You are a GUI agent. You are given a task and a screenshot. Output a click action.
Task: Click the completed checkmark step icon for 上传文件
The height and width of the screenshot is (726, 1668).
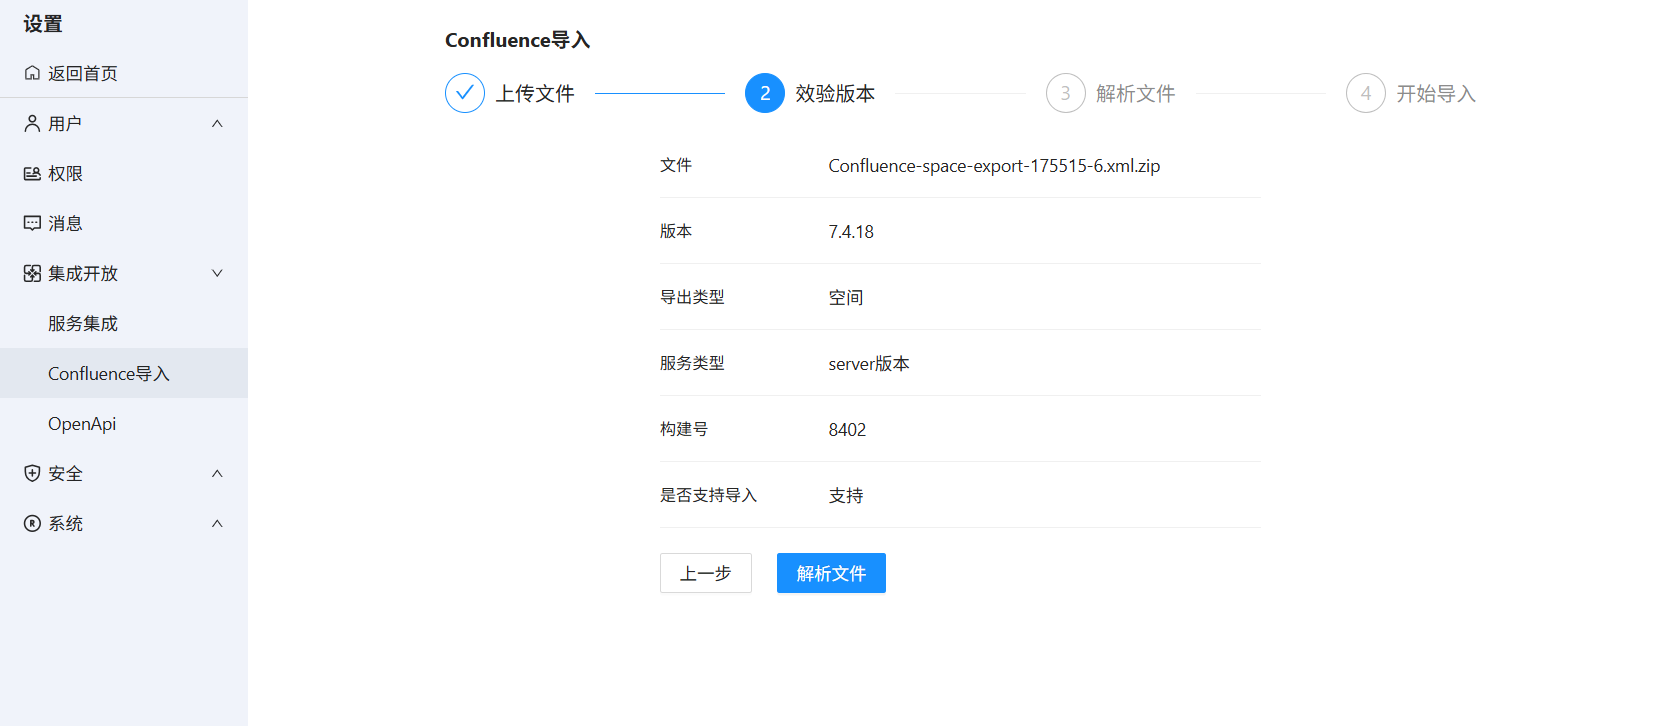pyautogui.click(x=465, y=93)
